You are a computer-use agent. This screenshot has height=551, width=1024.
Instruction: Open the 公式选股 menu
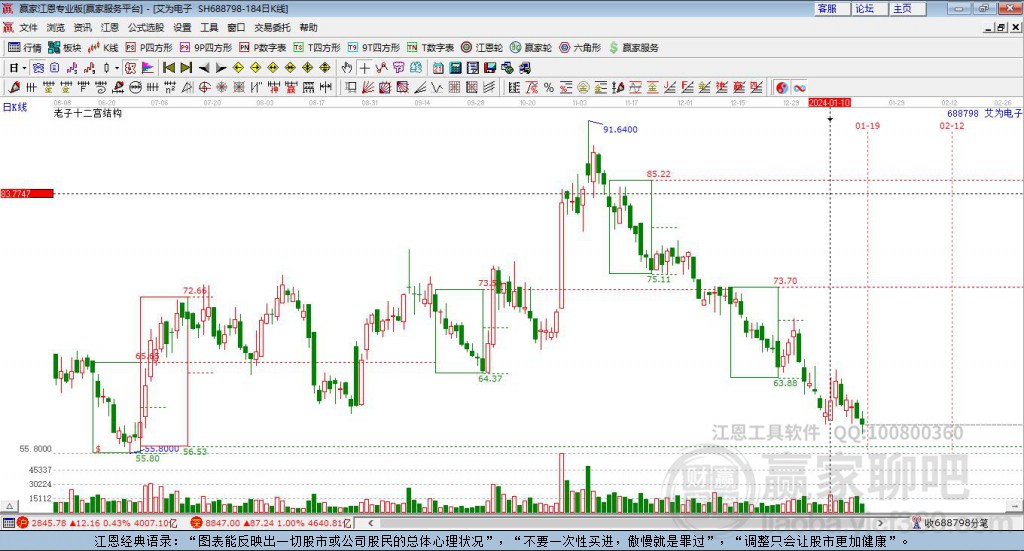(x=146, y=27)
